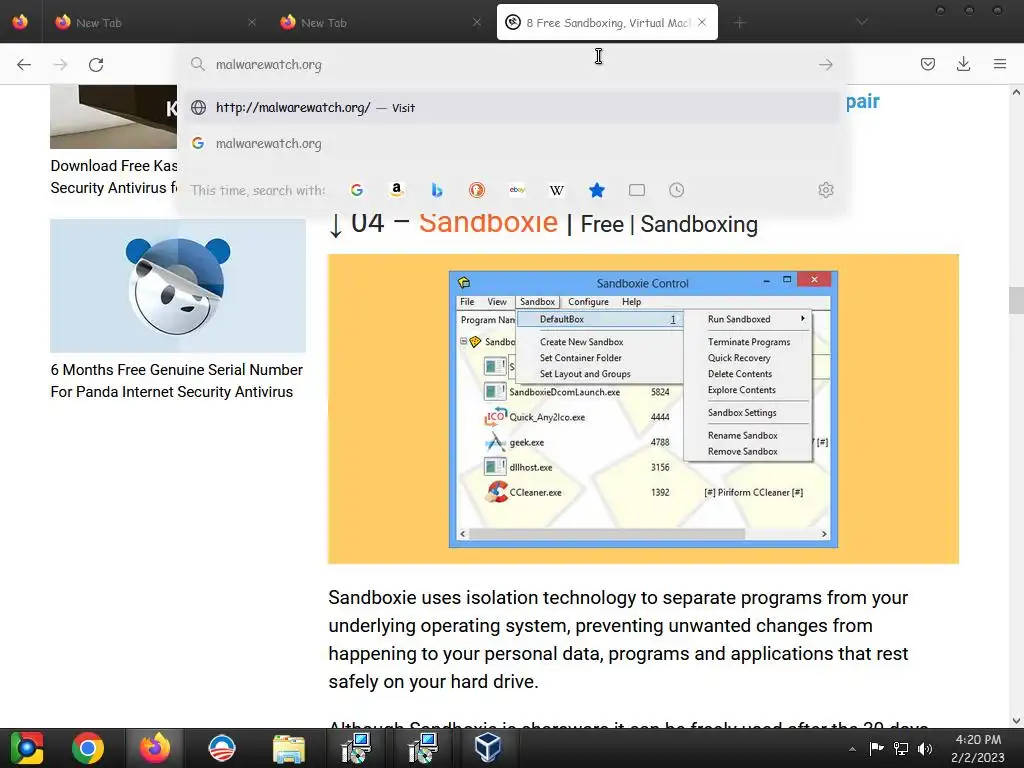Close the 8 Free Sandboxing tab
The width and height of the screenshot is (1024, 768).
click(702, 22)
